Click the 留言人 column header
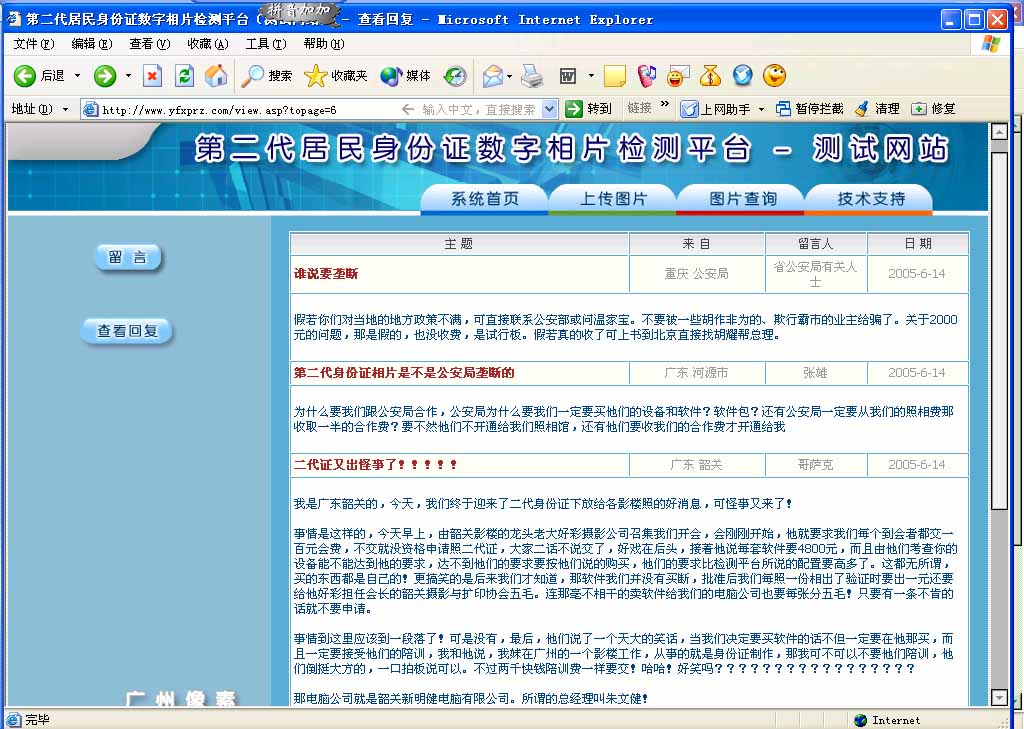The width and height of the screenshot is (1024, 729). (816, 244)
